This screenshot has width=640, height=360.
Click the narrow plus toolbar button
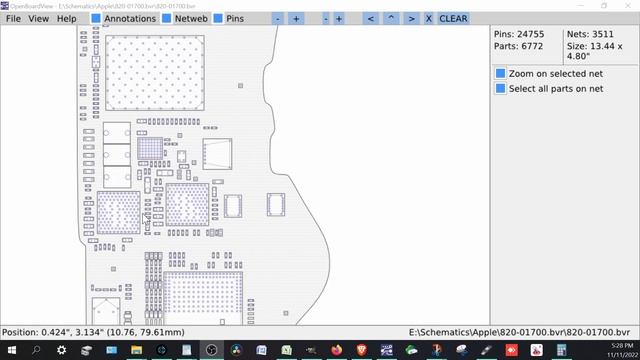click(x=339, y=19)
